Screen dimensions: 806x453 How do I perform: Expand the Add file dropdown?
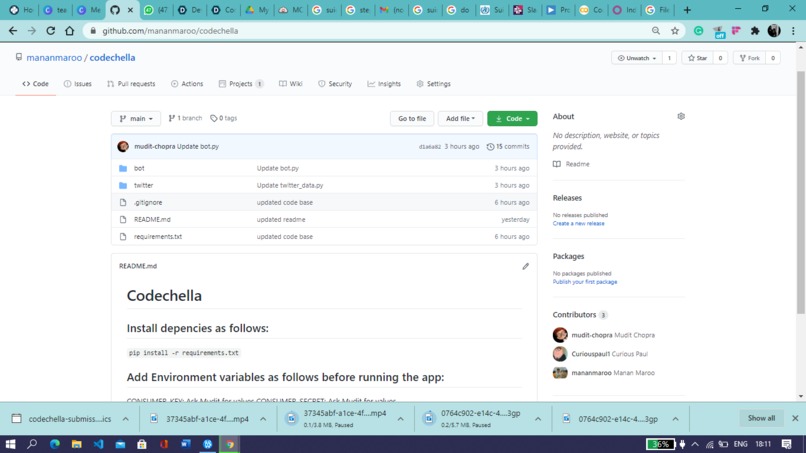[460, 118]
